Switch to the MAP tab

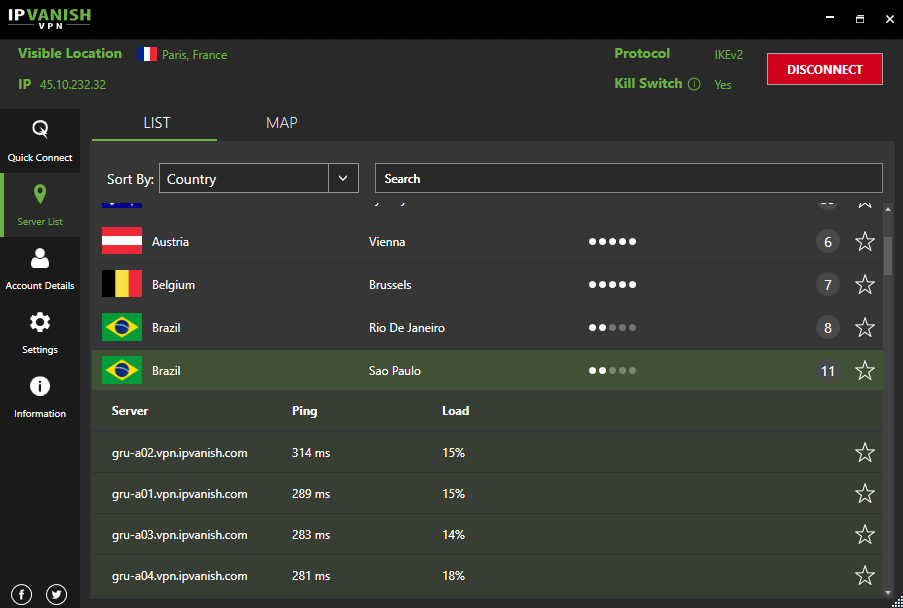pyautogui.click(x=282, y=123)
